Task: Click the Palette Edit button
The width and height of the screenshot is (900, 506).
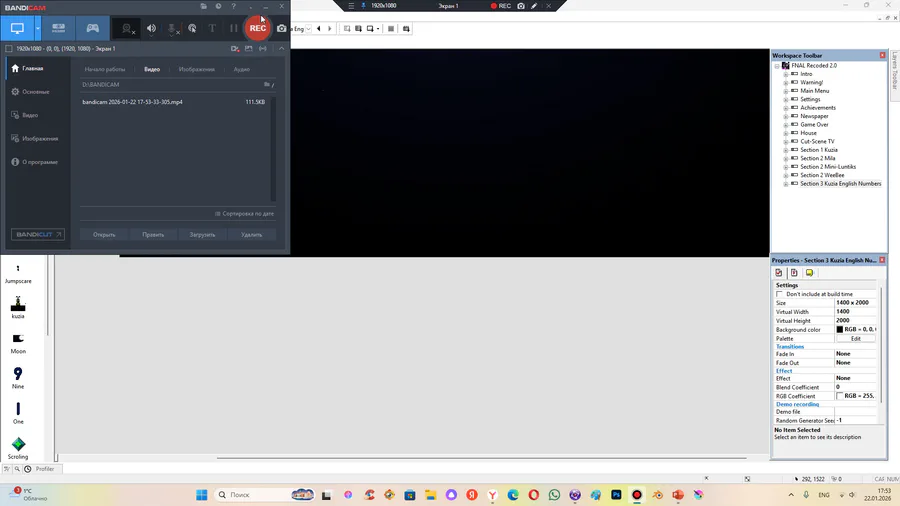Action: click(x=856, y=338)
